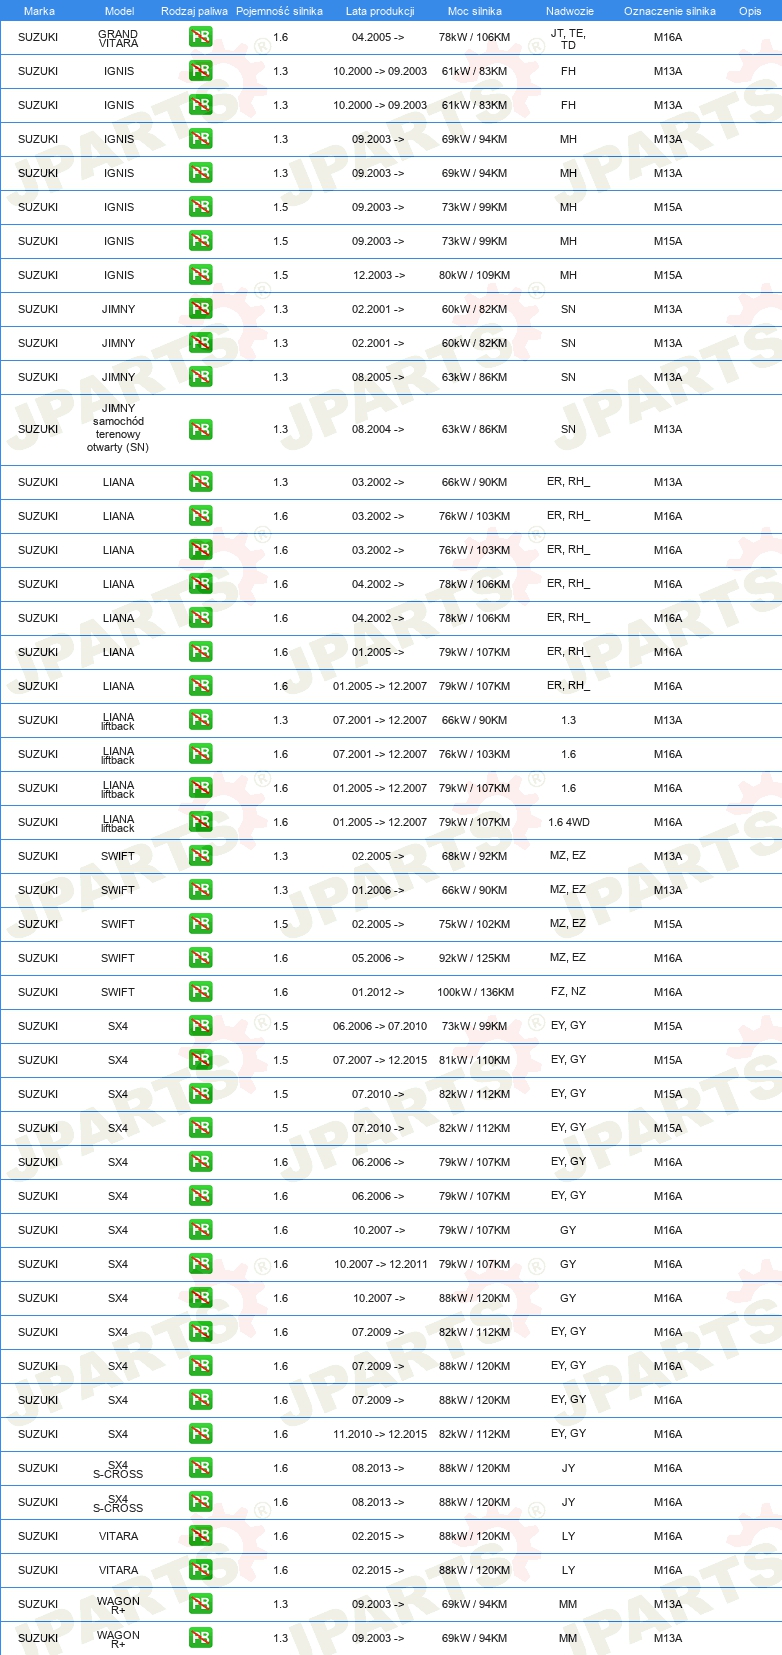Click fuel icon for JIMNY 08.2005 row

tap(201, 377)
